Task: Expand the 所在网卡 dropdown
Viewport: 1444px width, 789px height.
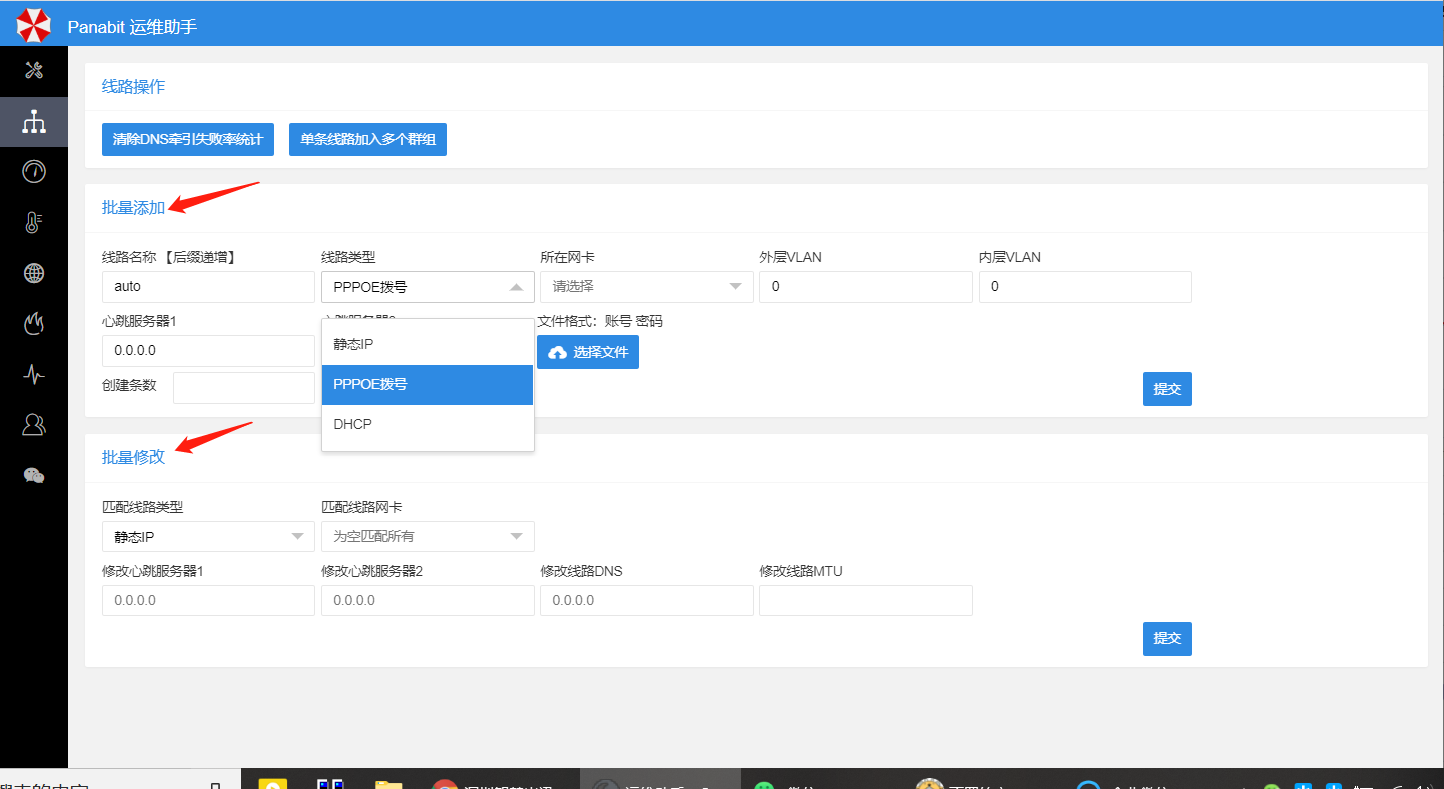Action: tap(646, 287)
